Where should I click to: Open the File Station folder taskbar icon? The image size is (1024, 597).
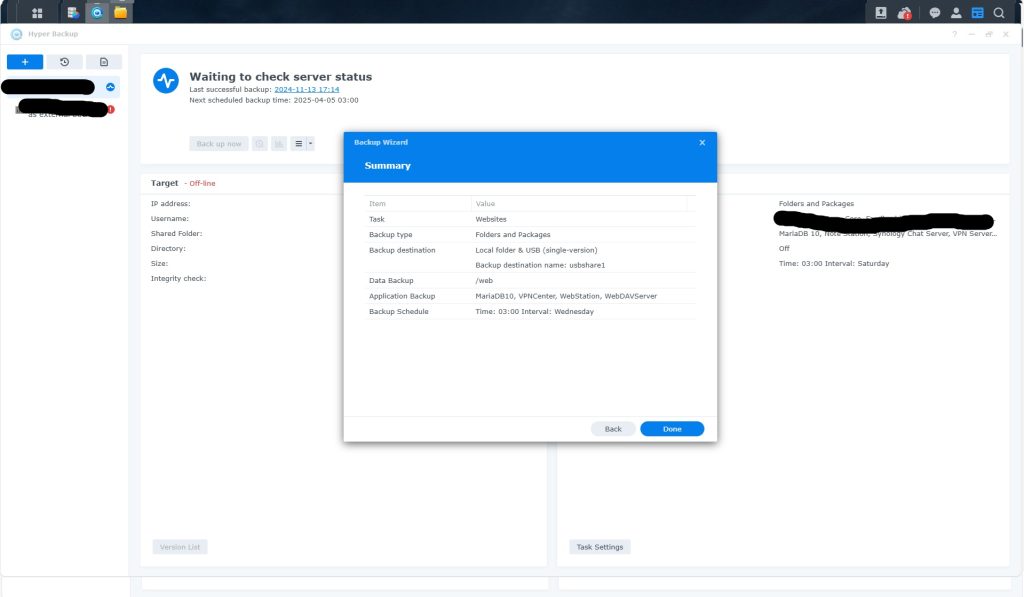coord(121,12)
